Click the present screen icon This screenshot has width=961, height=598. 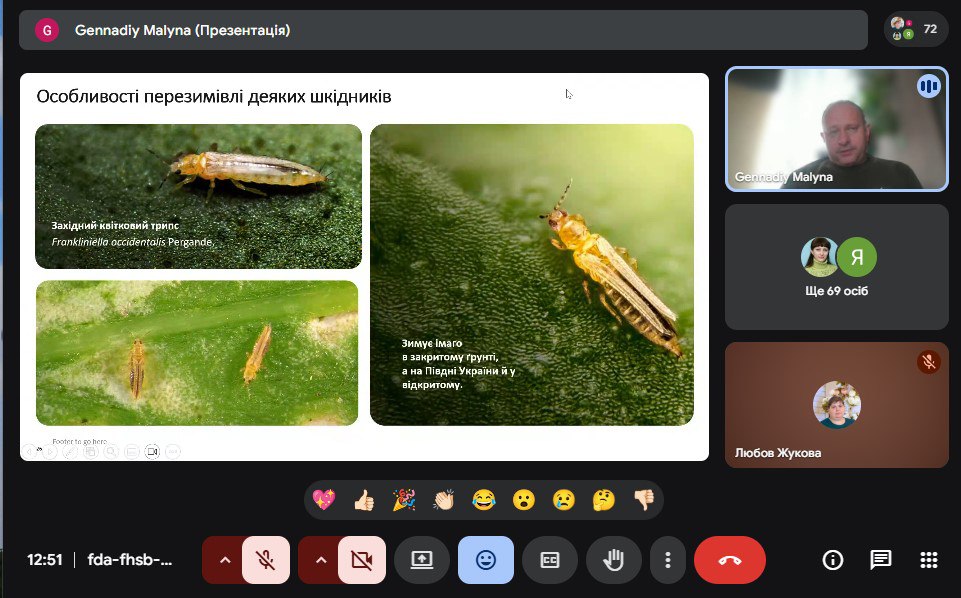pyautogui.click(x=422, y=560)
